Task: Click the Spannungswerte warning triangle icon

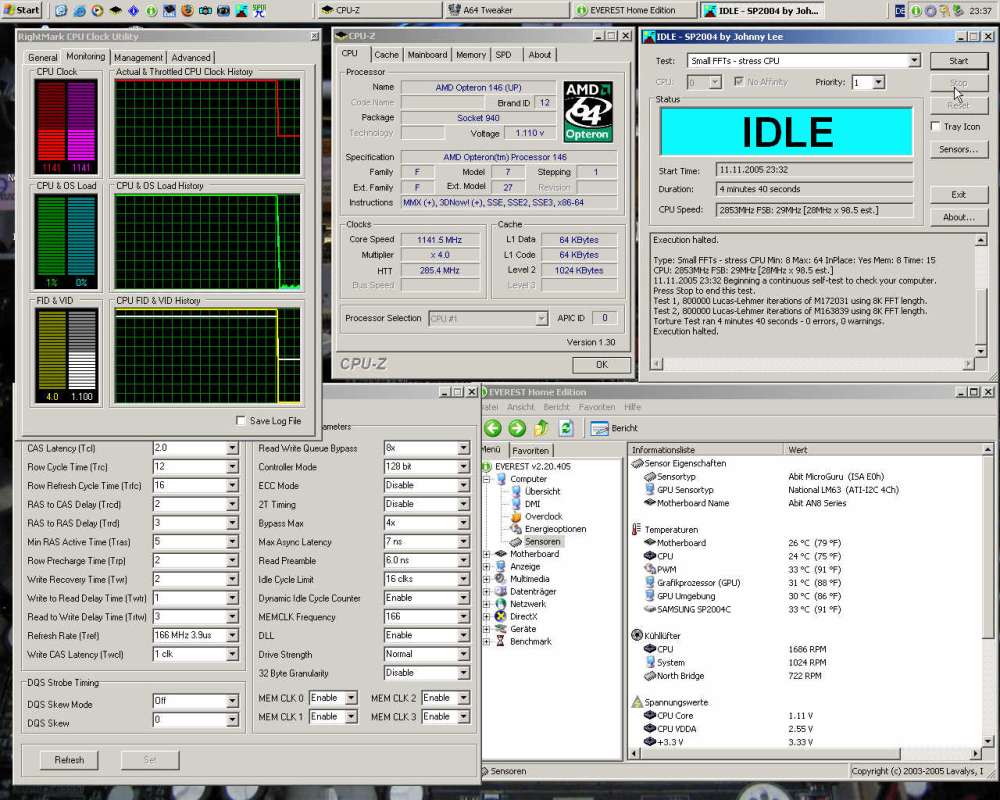Action: point(636,702)
